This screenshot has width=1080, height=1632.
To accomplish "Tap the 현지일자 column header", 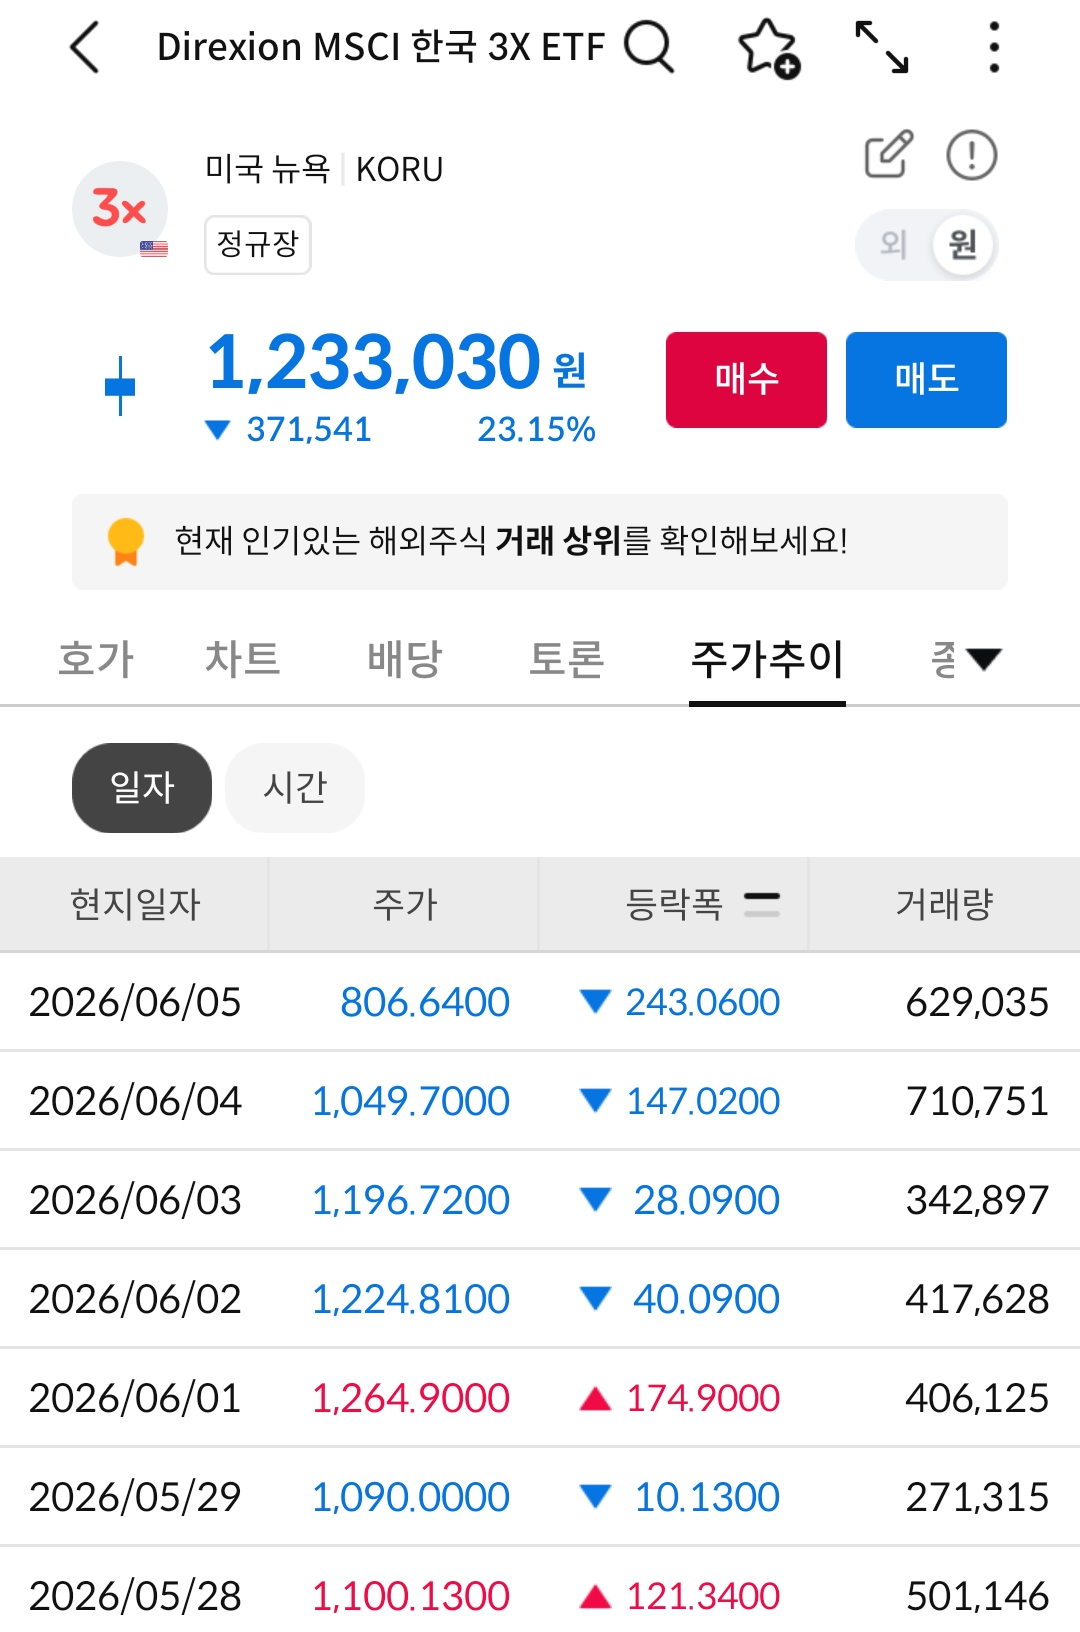I will pos(135,904).
